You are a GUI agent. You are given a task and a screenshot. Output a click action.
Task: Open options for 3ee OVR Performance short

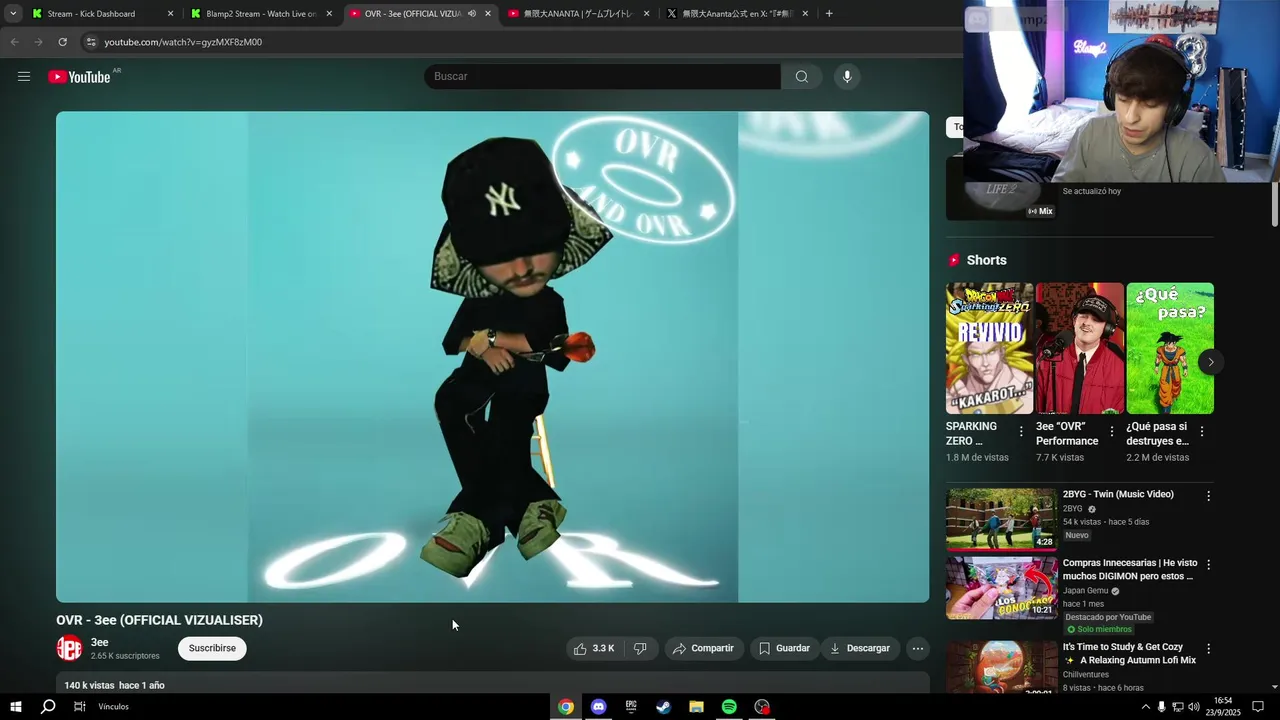point(1111,432)
